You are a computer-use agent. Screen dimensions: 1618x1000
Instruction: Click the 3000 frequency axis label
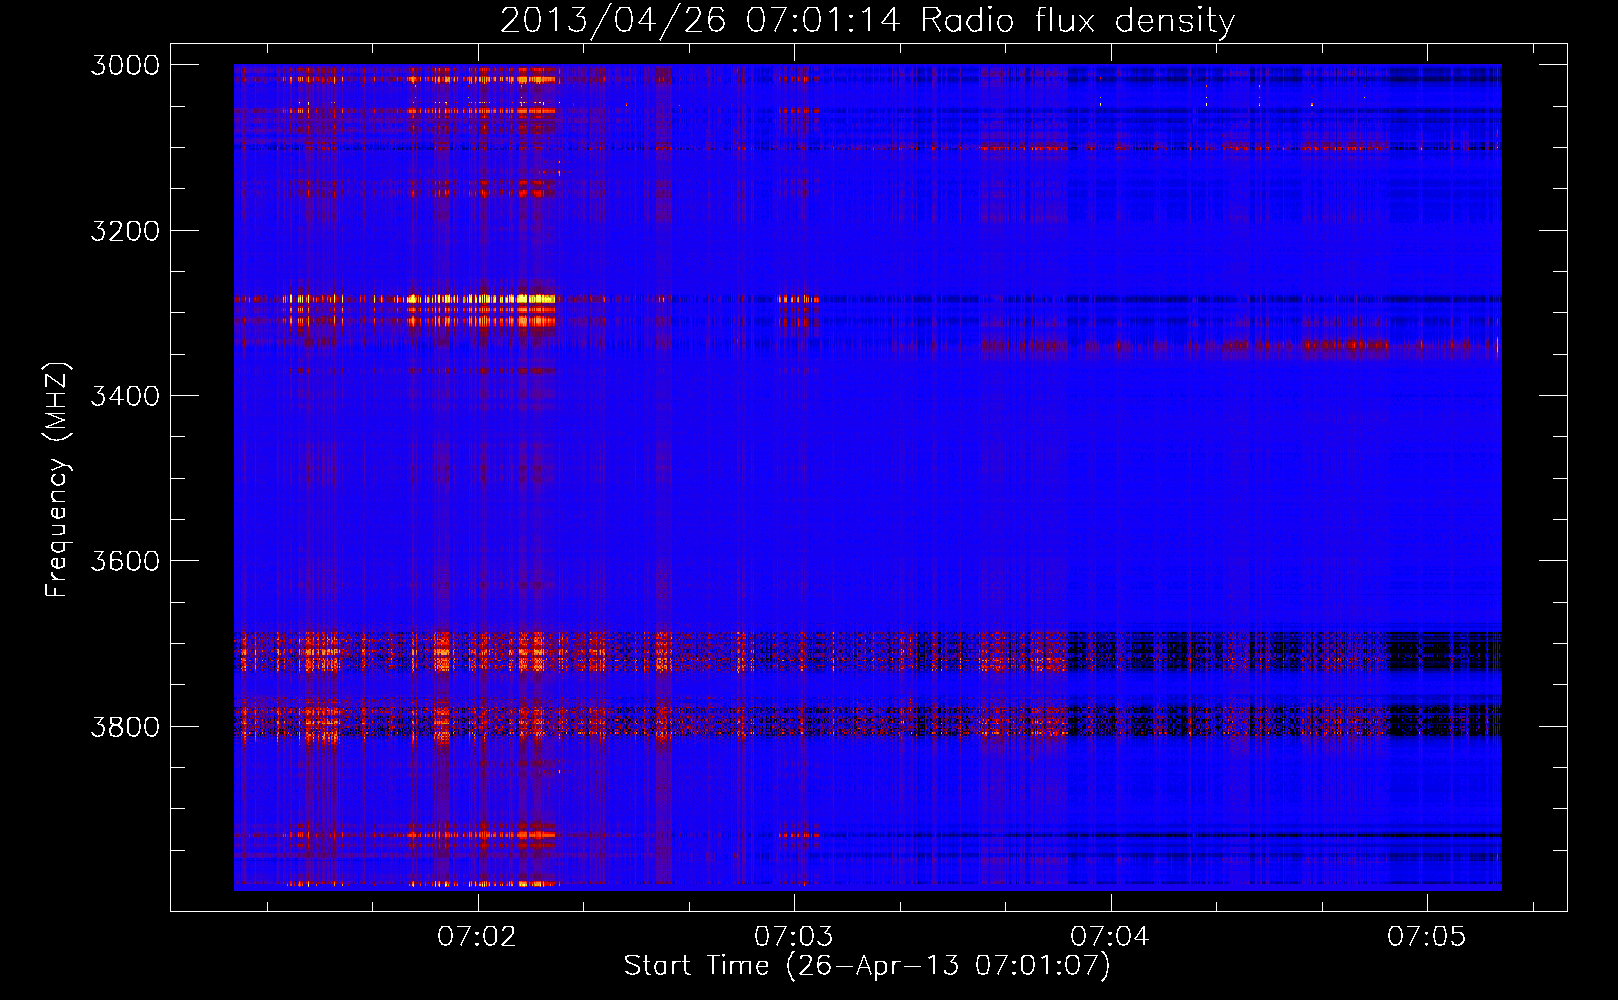(125, 65)
